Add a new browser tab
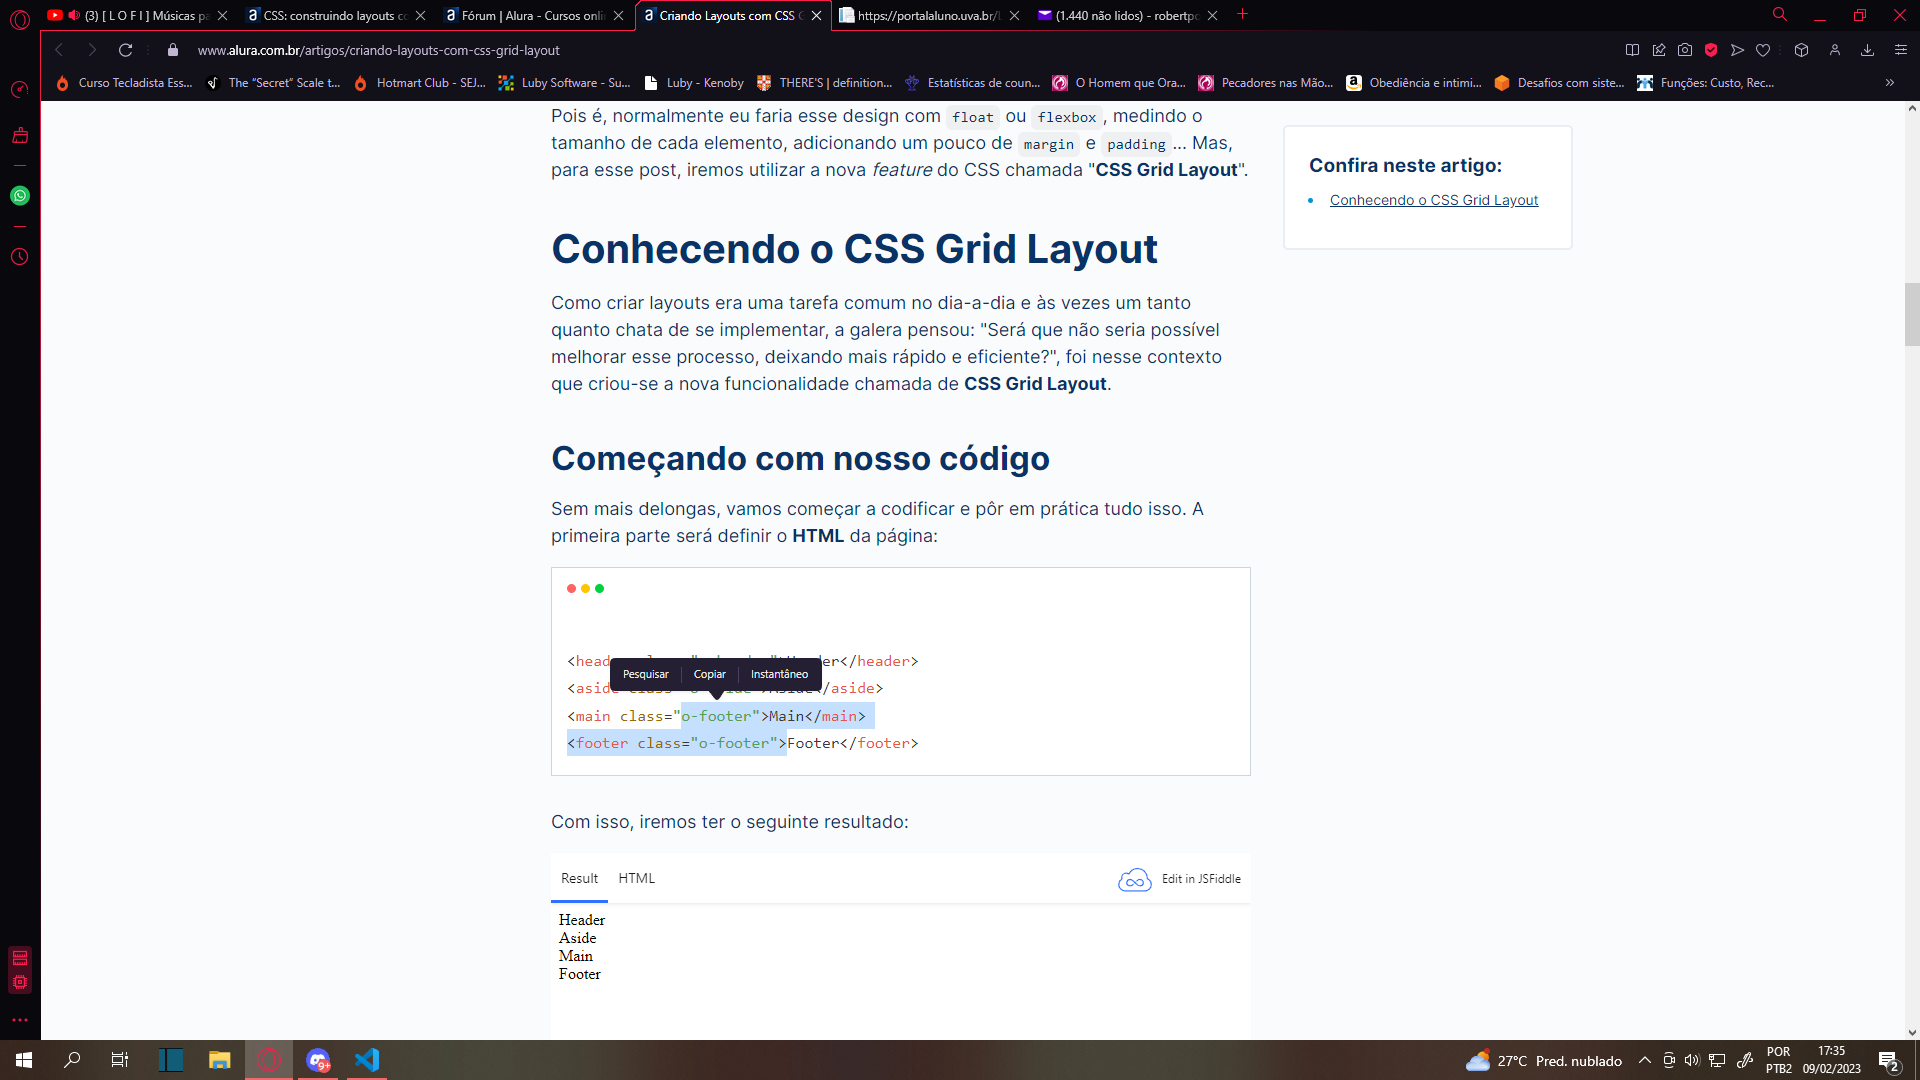The height and width of the screenshot is (1080, 1920). click(1242, 14)
